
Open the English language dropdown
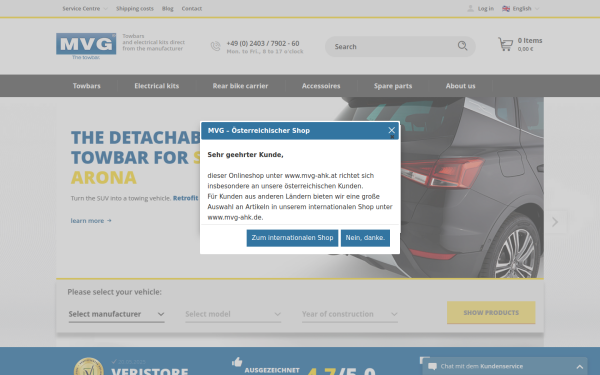pyautogui.click(x=521, y=8)
